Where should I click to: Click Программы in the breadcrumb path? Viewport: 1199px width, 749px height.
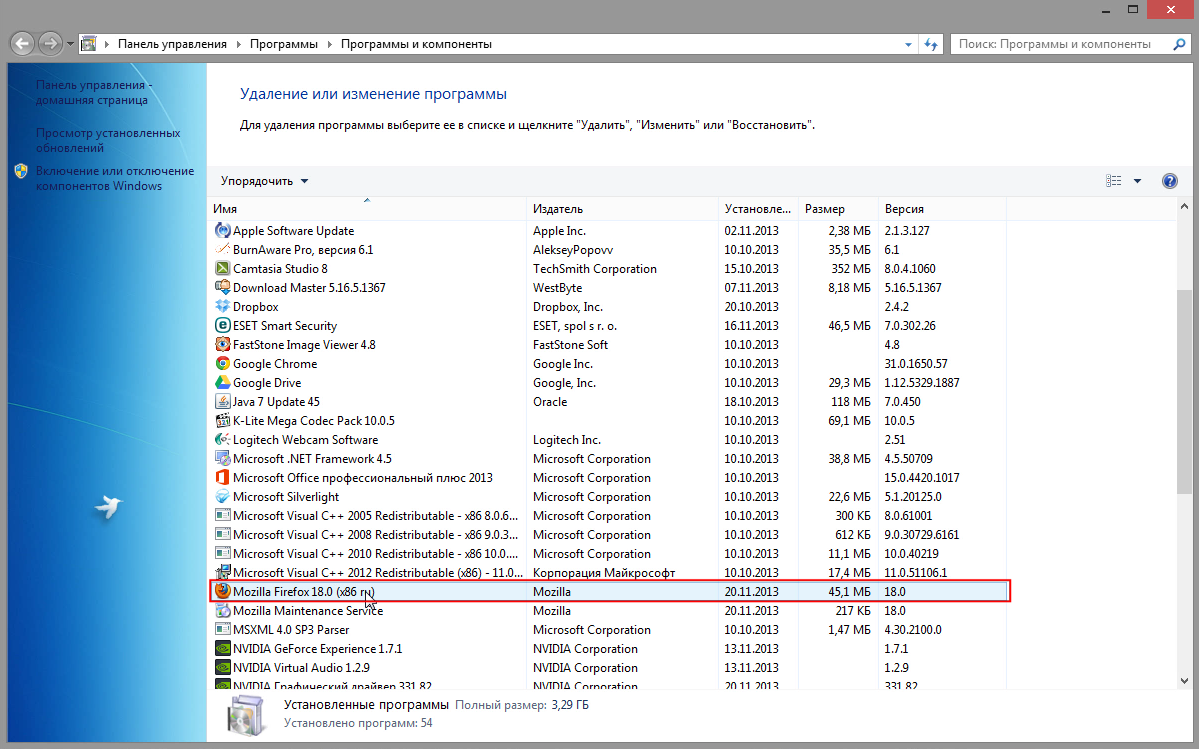[x=284, y=44]
